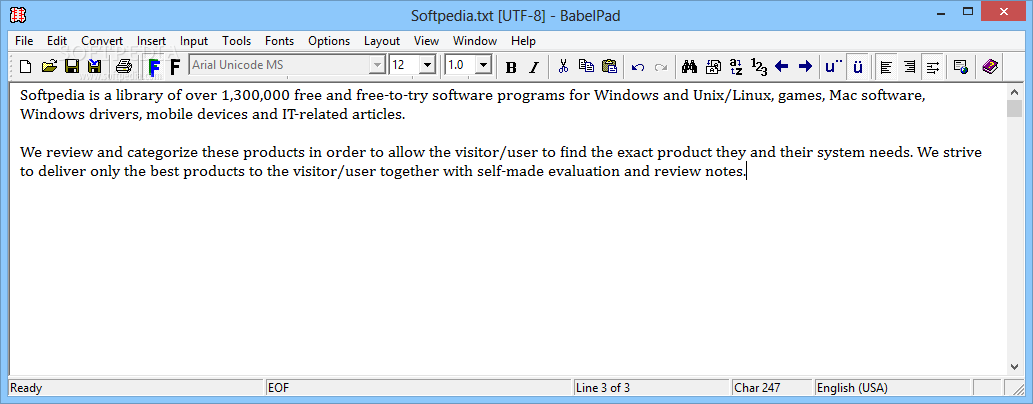Click the decomposed u with diaeresis icon
Screen dimensions: 1033x404
coord(833,67)
